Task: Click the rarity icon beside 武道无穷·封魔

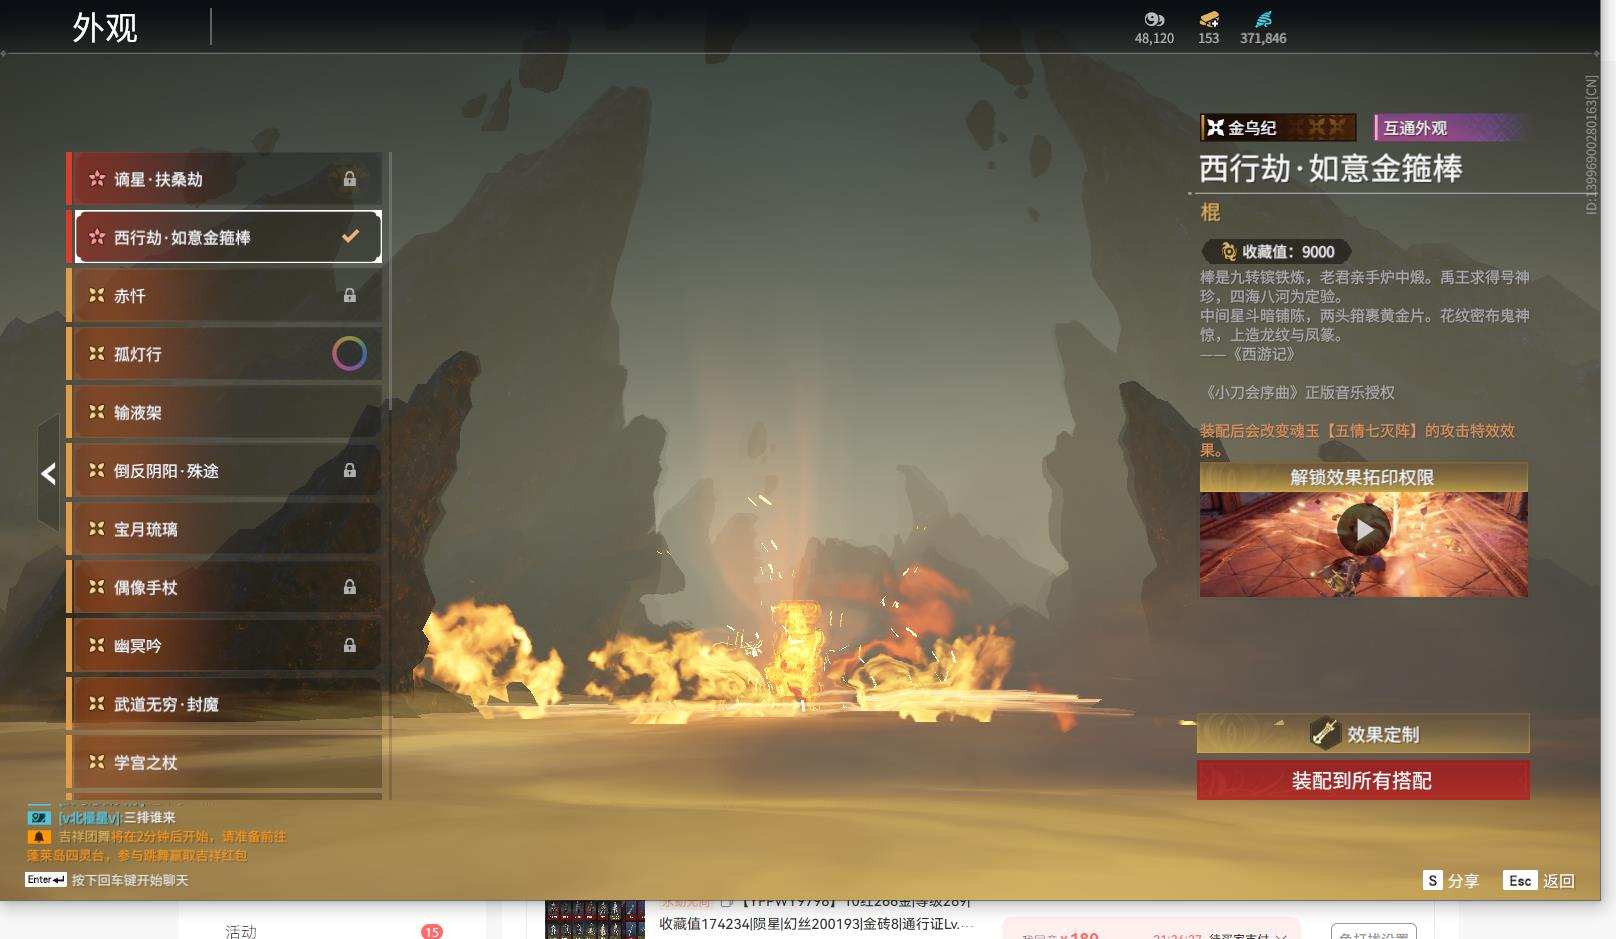Action: (x=97, y=703)
